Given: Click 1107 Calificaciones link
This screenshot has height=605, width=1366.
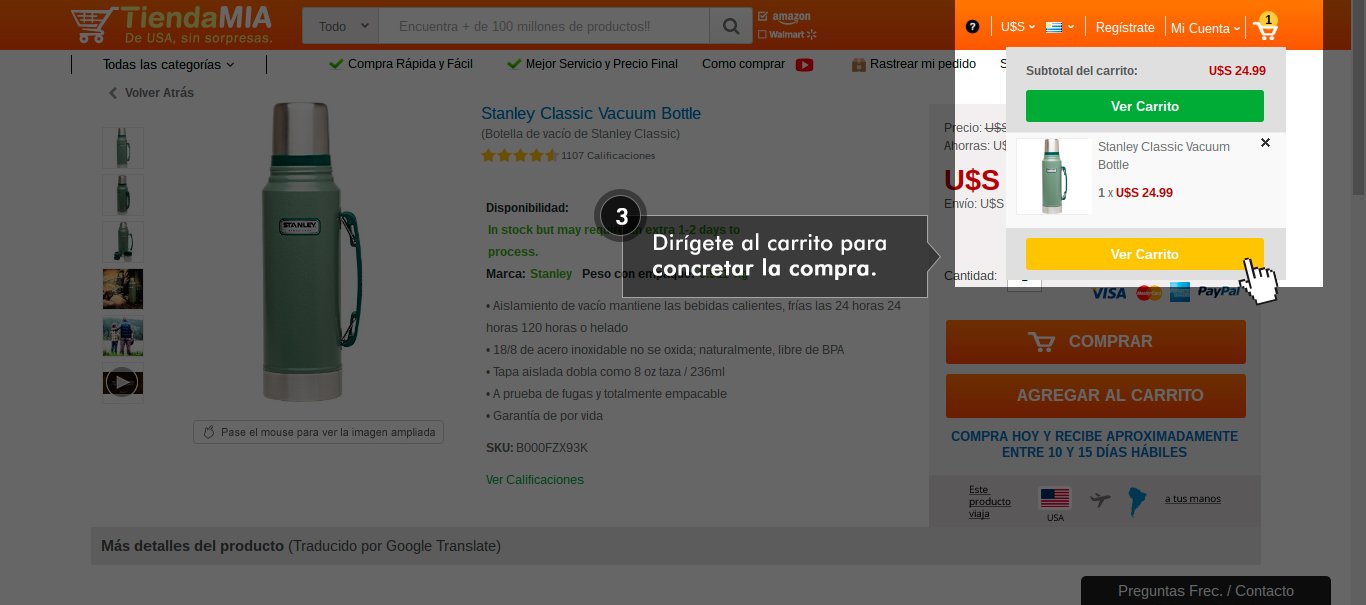Looking at the screenshot, I should coord(608,156).
